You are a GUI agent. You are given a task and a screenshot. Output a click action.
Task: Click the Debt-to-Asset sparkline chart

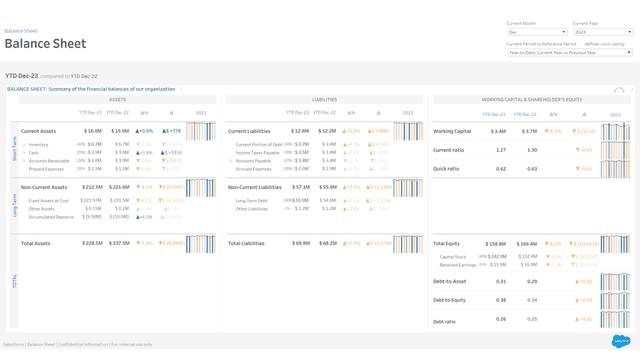pyautogui.click(x=616, y=281)
